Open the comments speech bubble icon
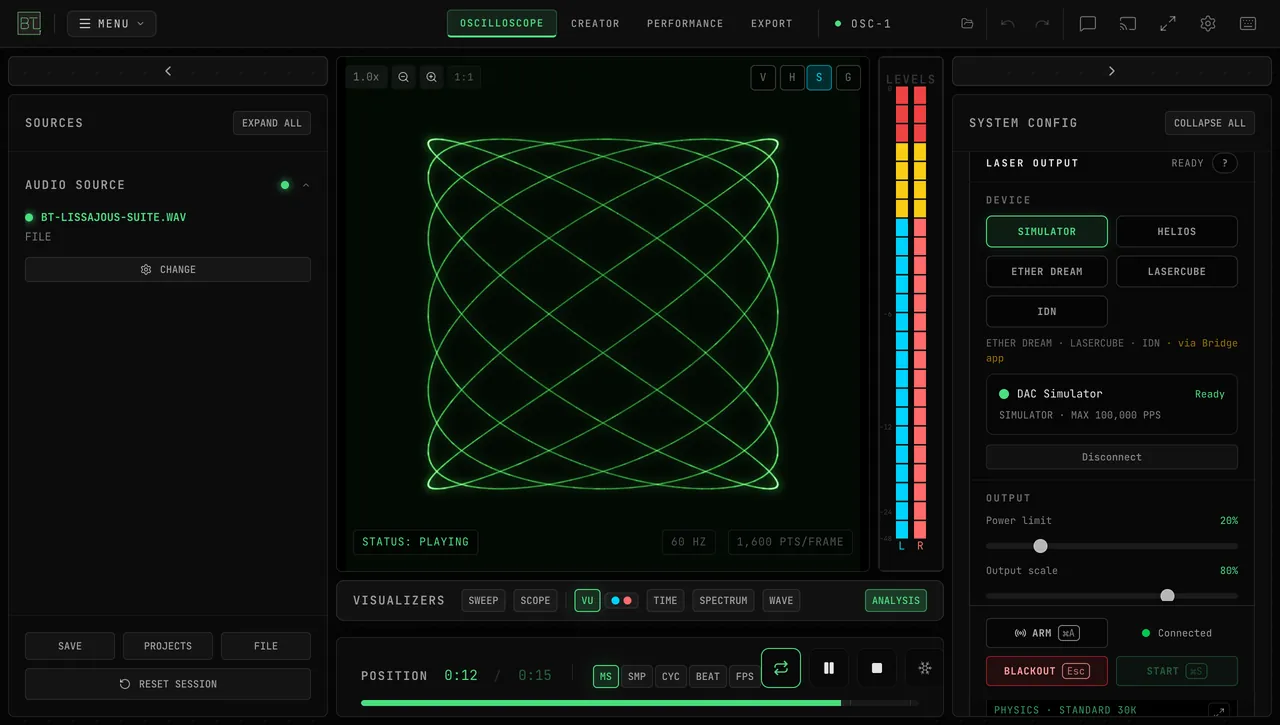1280x725 pixels. [1088, 24]
